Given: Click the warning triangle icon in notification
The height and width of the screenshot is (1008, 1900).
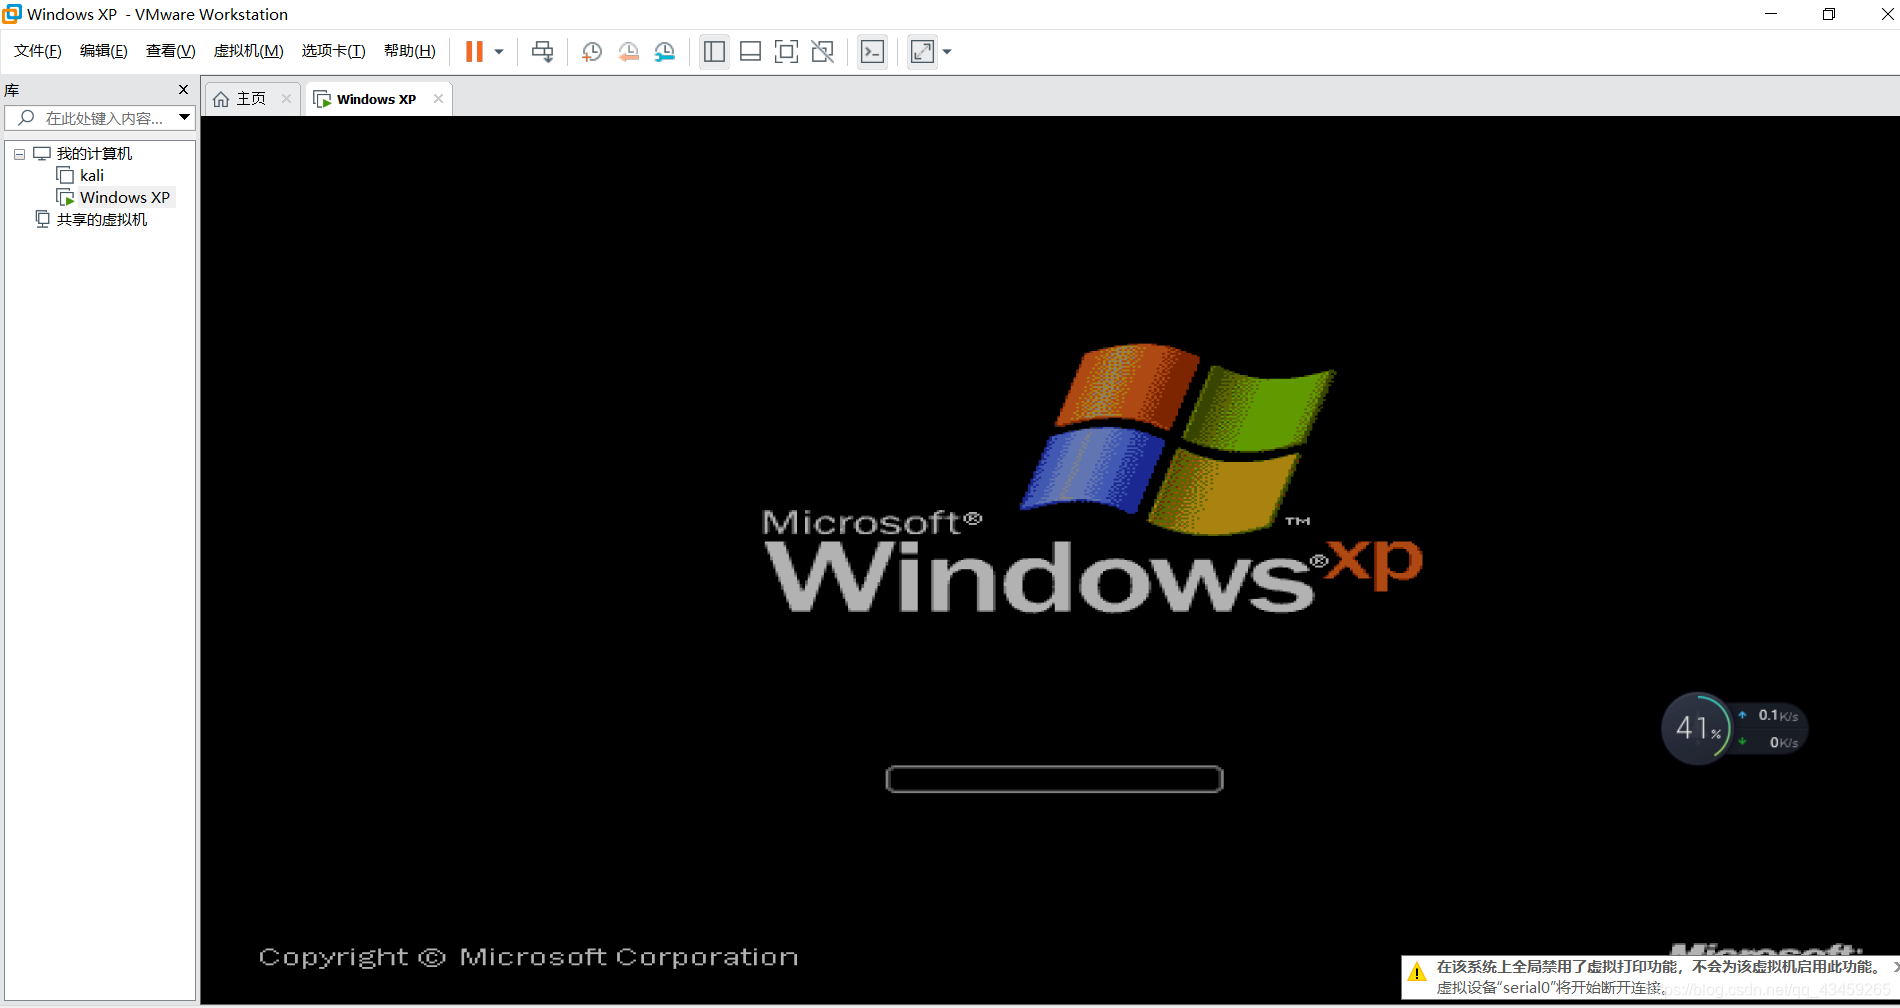Looking at the screenshot, I should pyautogui.click(x=1417, y=973).
